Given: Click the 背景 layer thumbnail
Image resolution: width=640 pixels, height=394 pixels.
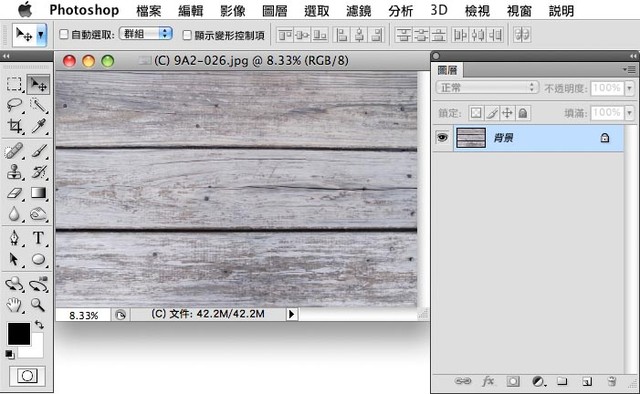Looking at the screenshot, I should click(x=471, y=138).
